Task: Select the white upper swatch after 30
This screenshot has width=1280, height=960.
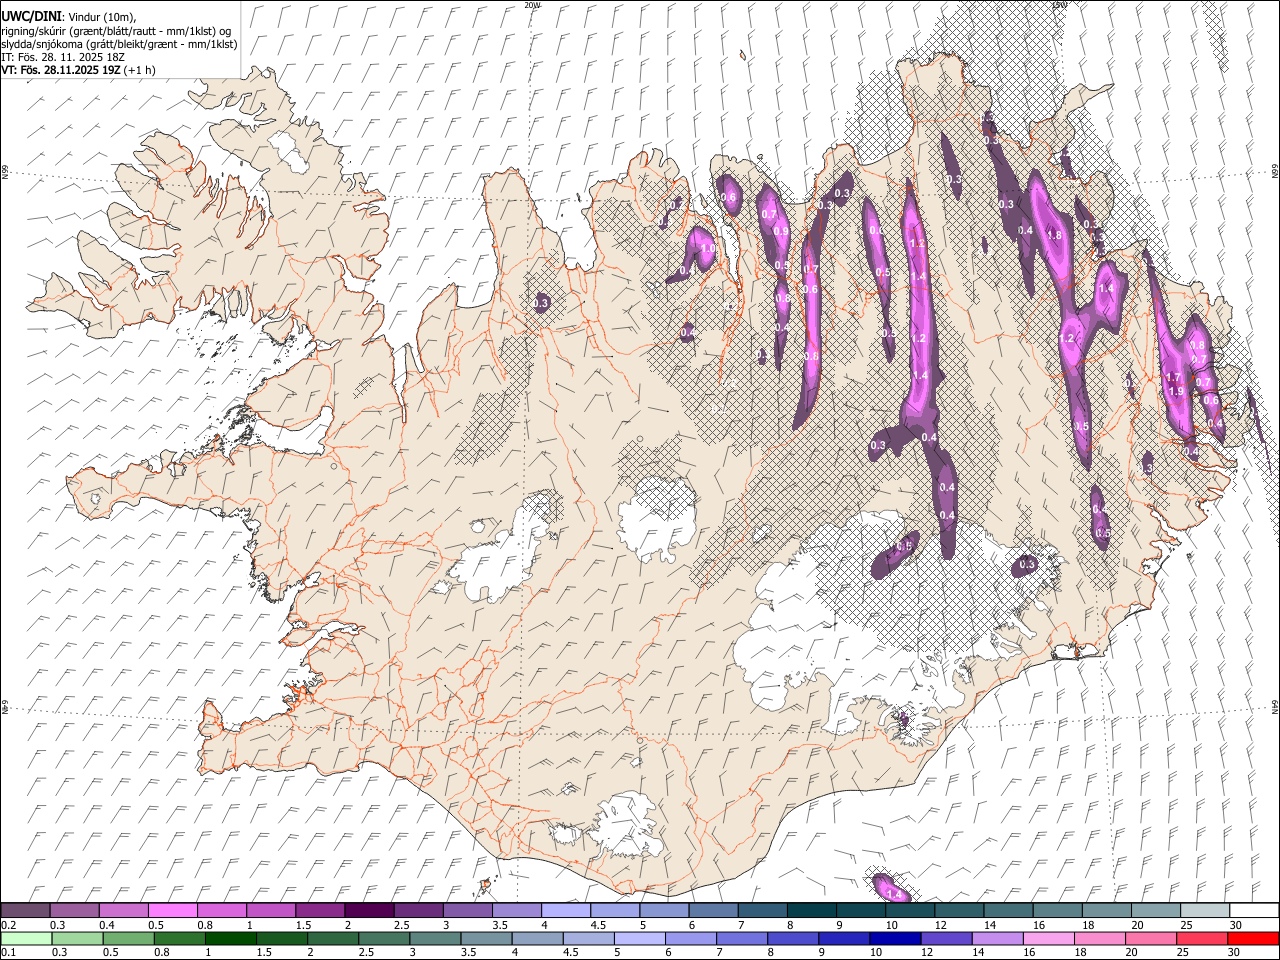Action: pyautogui.click(x=1254, y=910)
